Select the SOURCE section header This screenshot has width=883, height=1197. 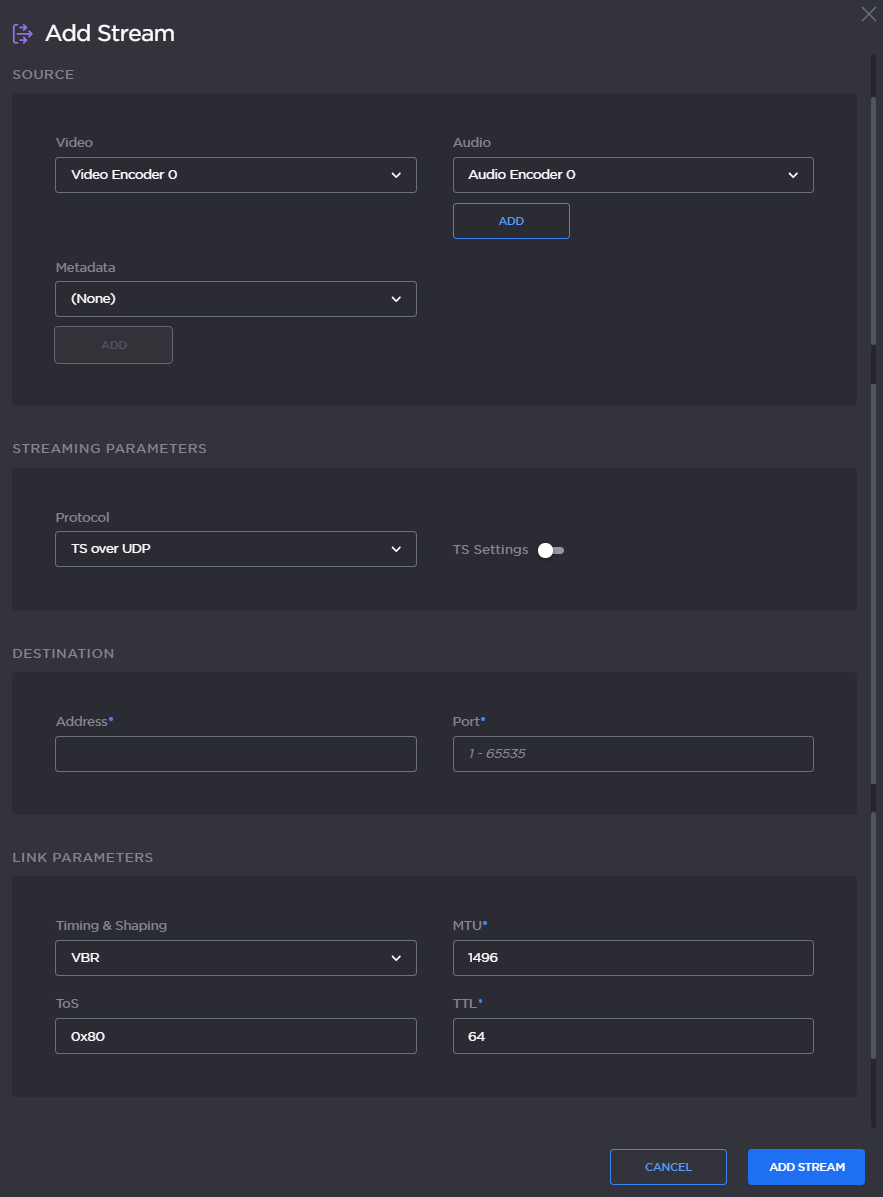coord(43,74)
